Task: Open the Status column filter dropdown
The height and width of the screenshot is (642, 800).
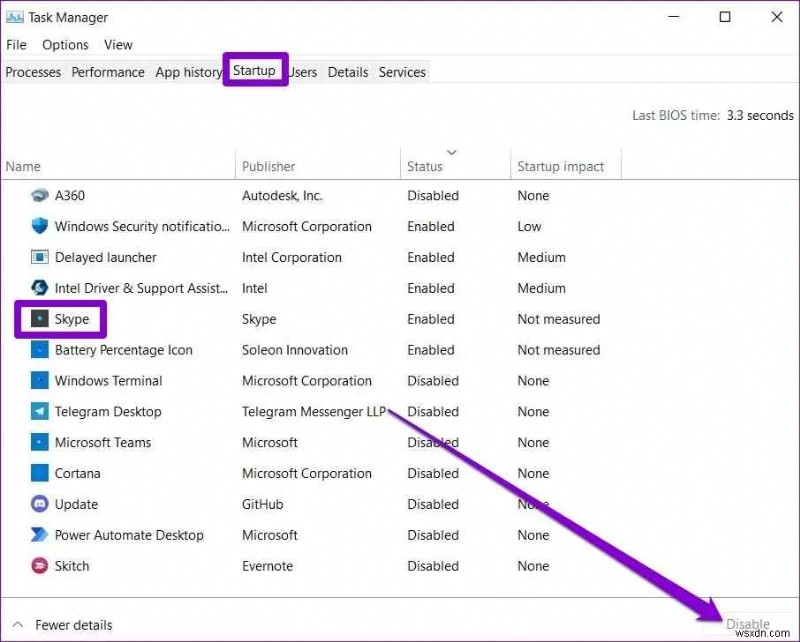Action: [452, 151]
